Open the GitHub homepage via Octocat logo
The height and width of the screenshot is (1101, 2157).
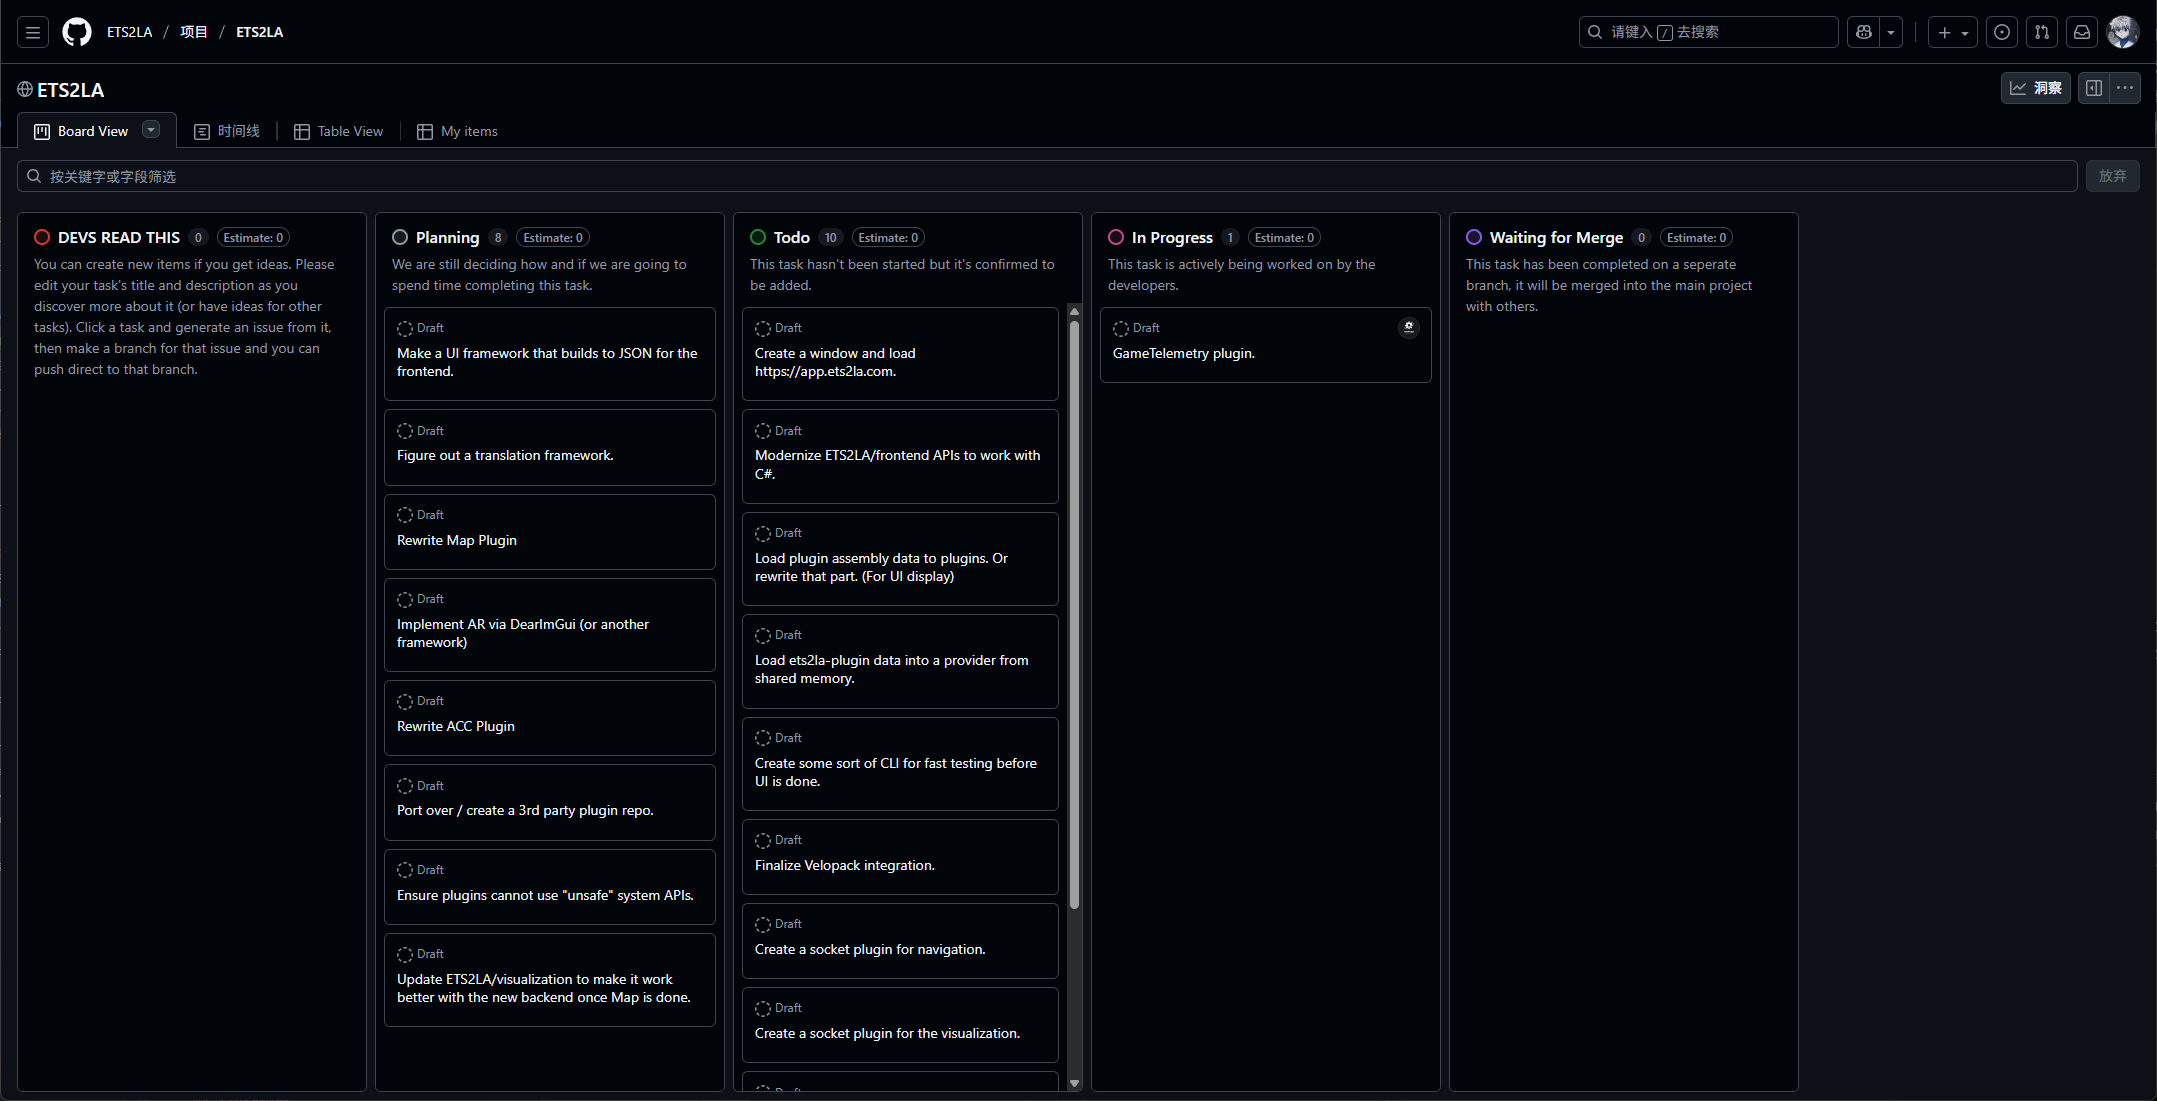[77, 32]
